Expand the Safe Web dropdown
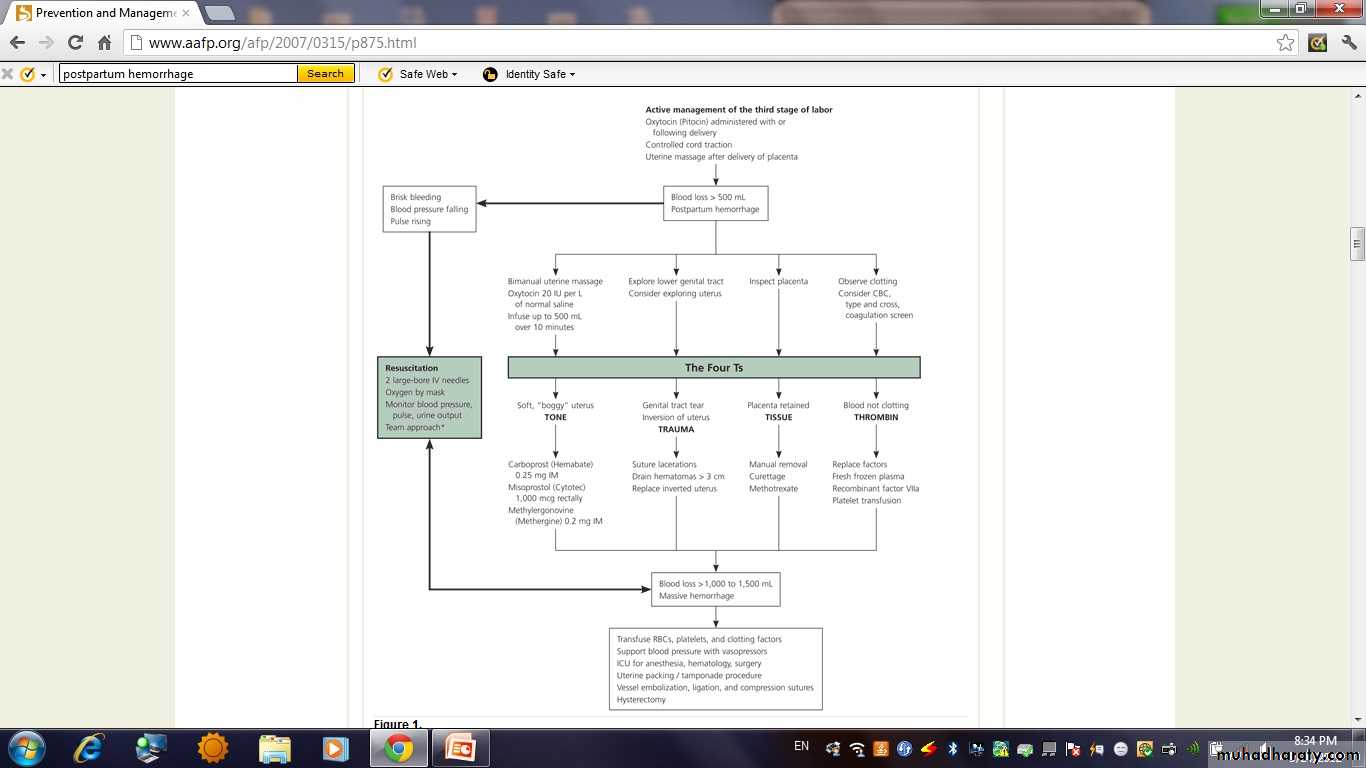1366x768 pixels. (x=454, y=75)
